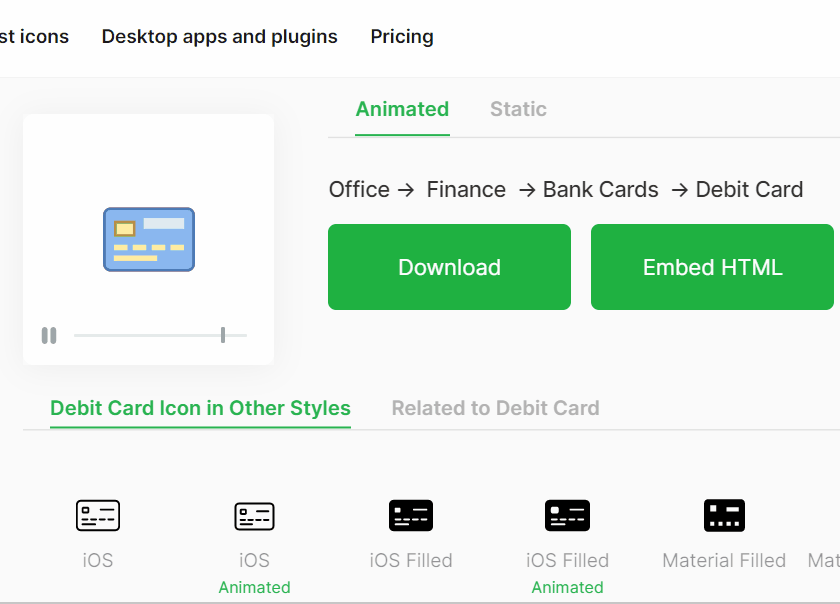The height and width of the screenshot is (604, 840).
Task: Pause the debit card animation
Action: (x=49, y=336)
